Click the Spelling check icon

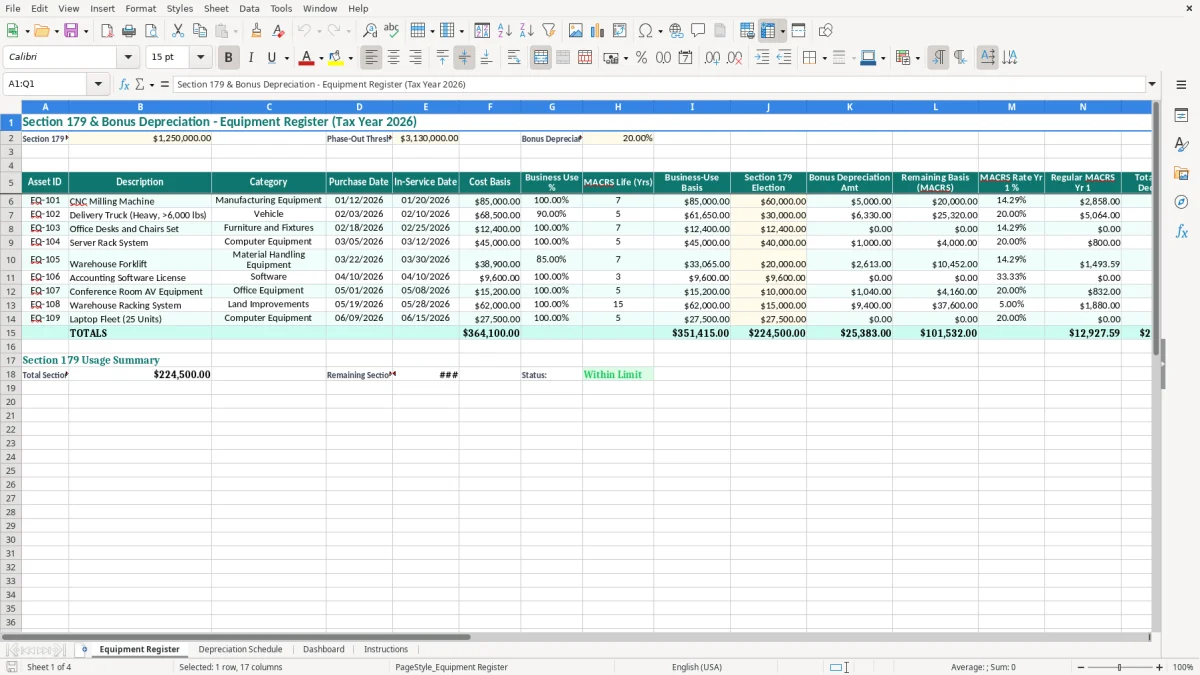(392, 31)
